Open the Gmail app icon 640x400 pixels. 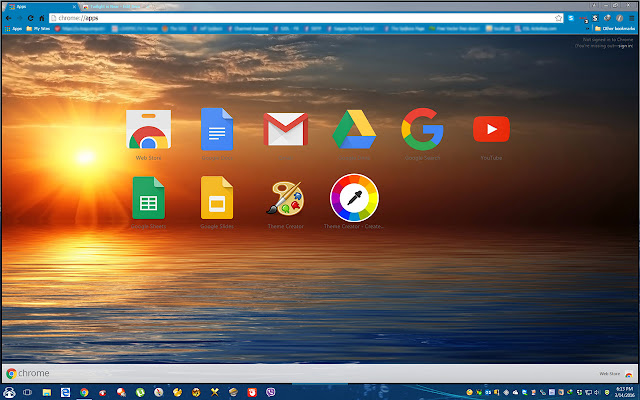(x=286, y=129)
